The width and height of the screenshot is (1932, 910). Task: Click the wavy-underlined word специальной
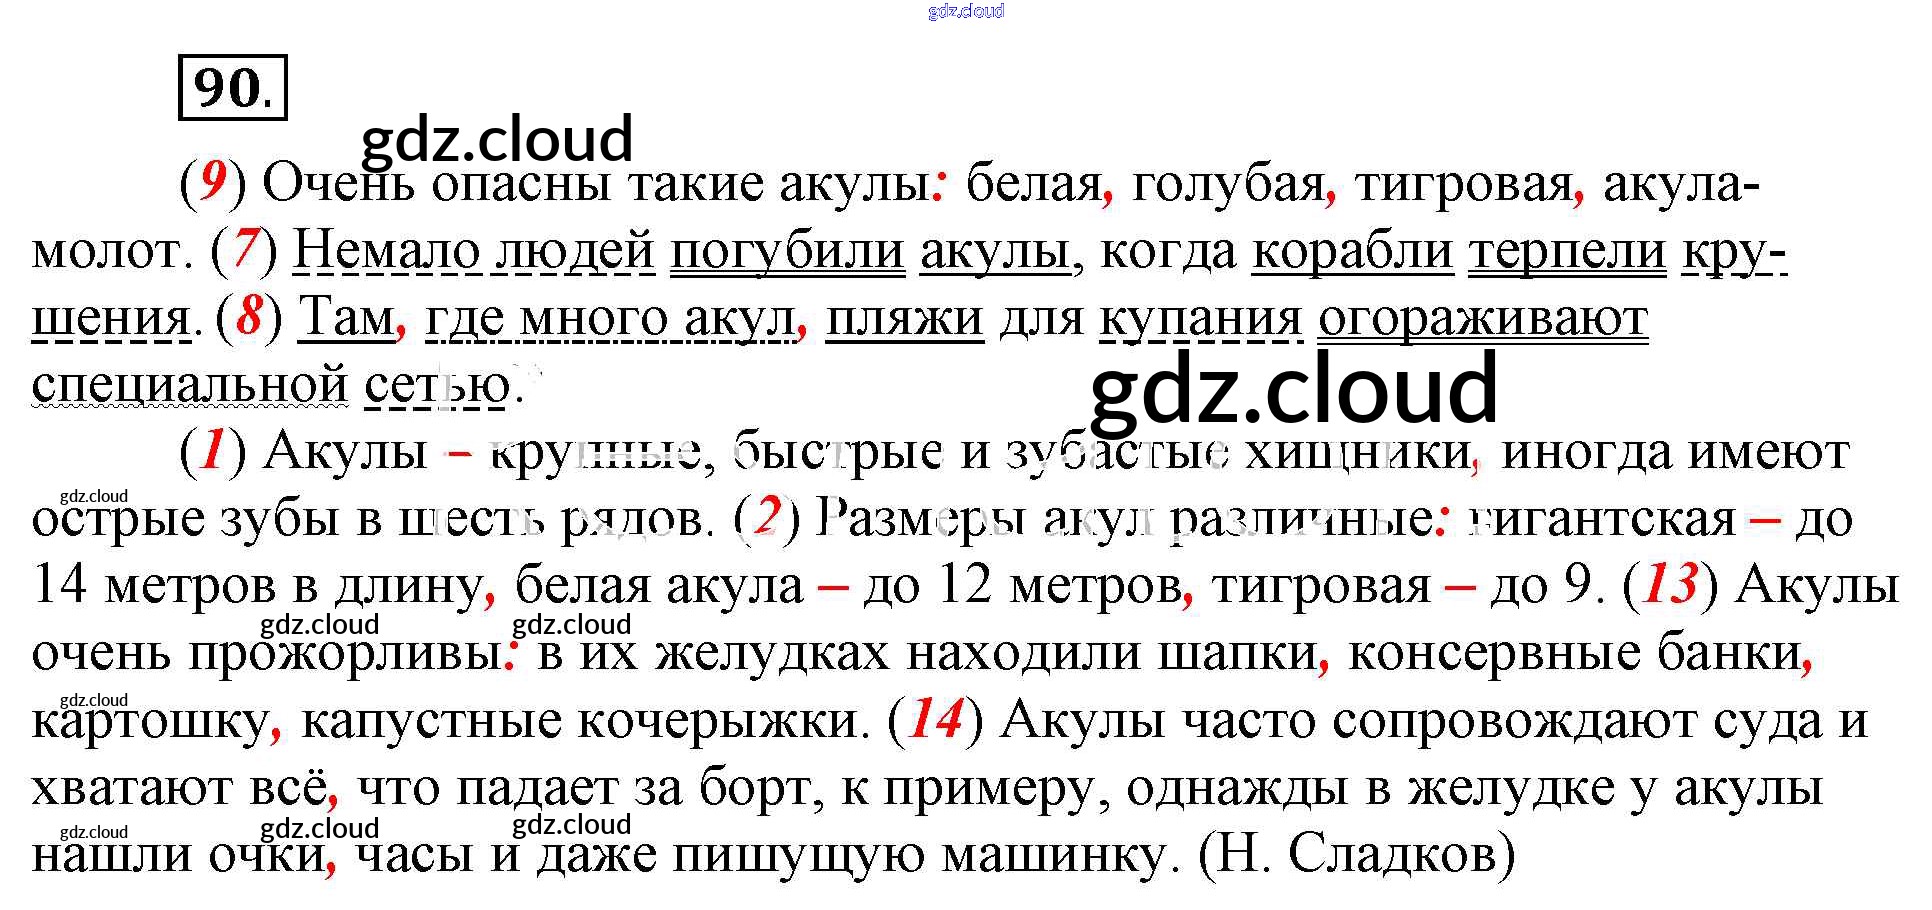(x=190, y=384)
